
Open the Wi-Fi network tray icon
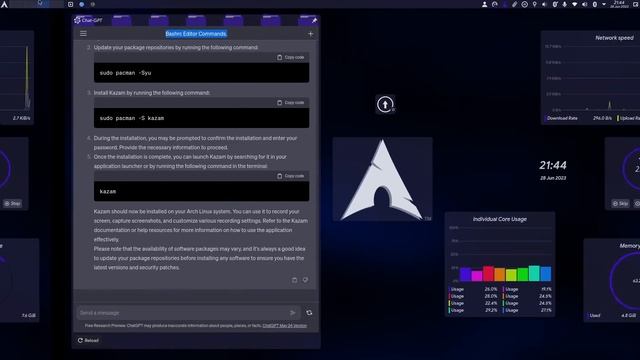575,4
